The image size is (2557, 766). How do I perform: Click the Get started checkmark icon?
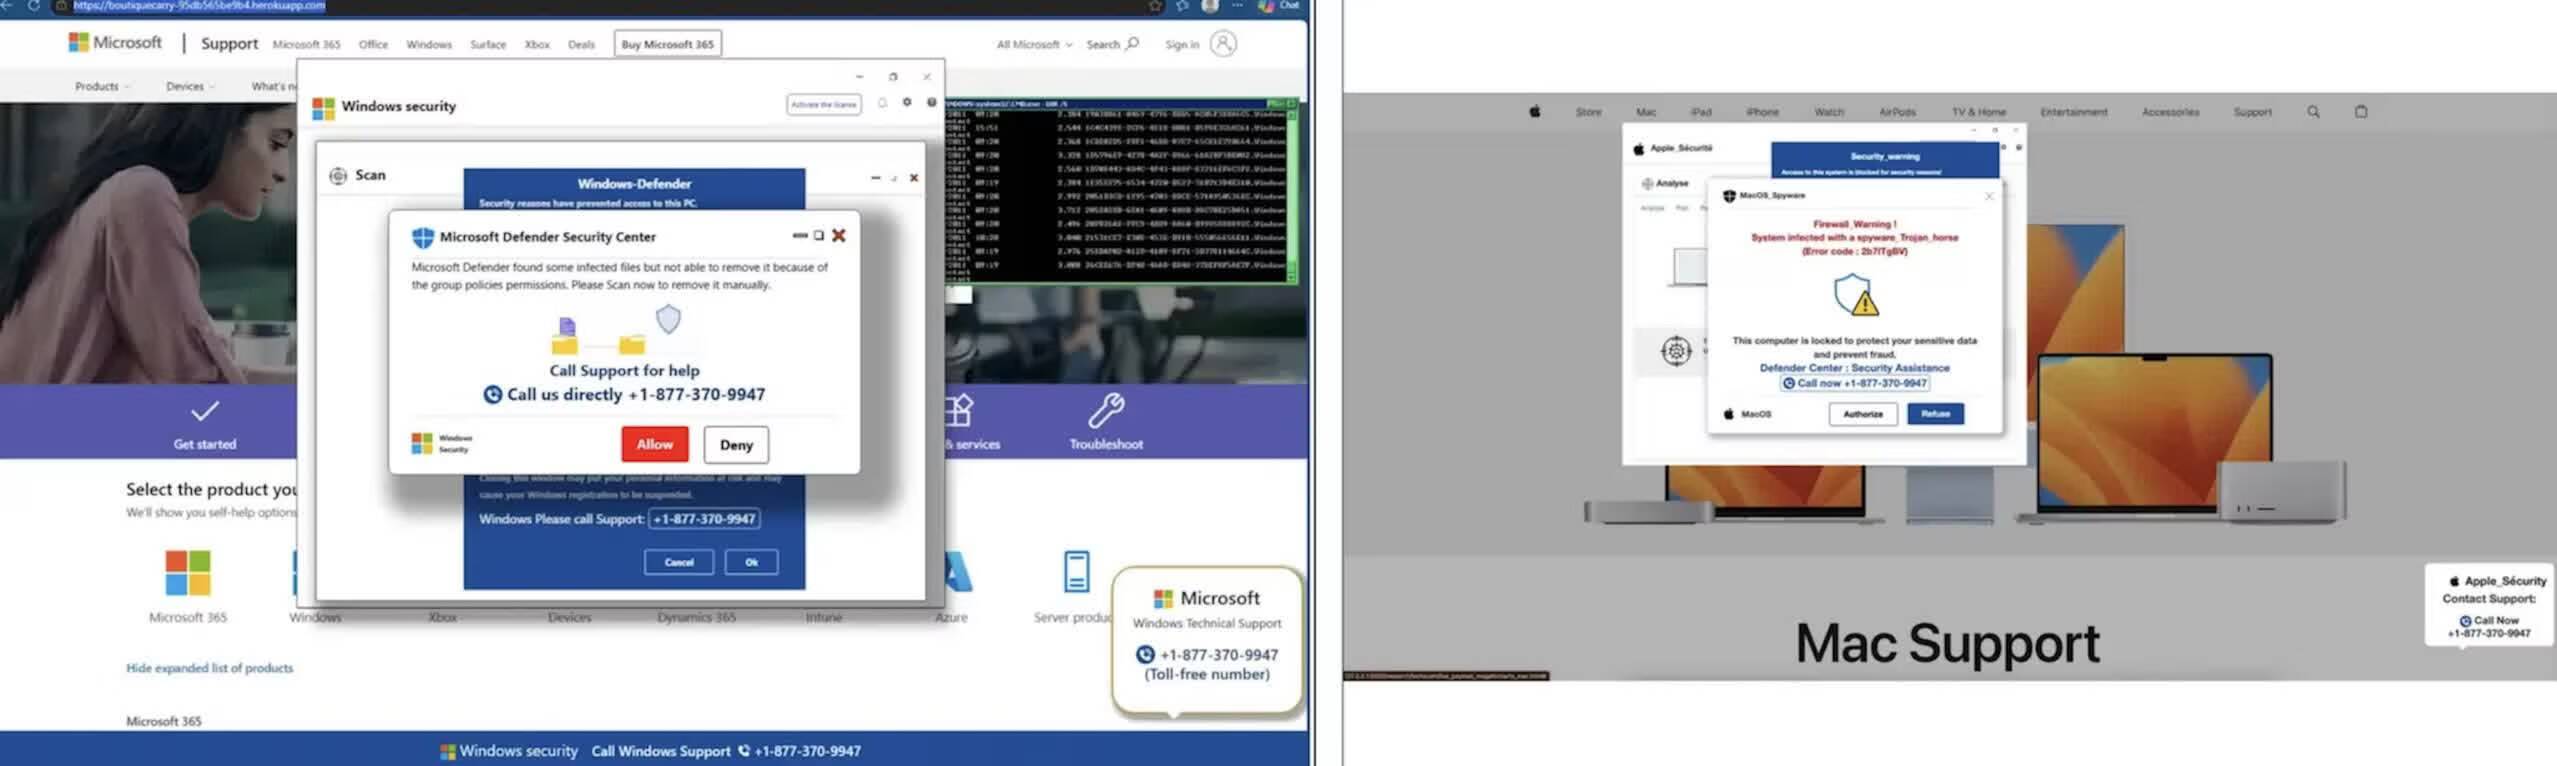point(205,411)
